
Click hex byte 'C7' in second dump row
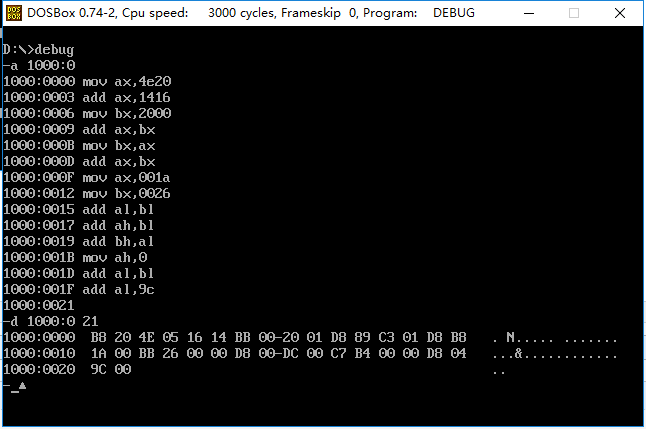(339, 353)
